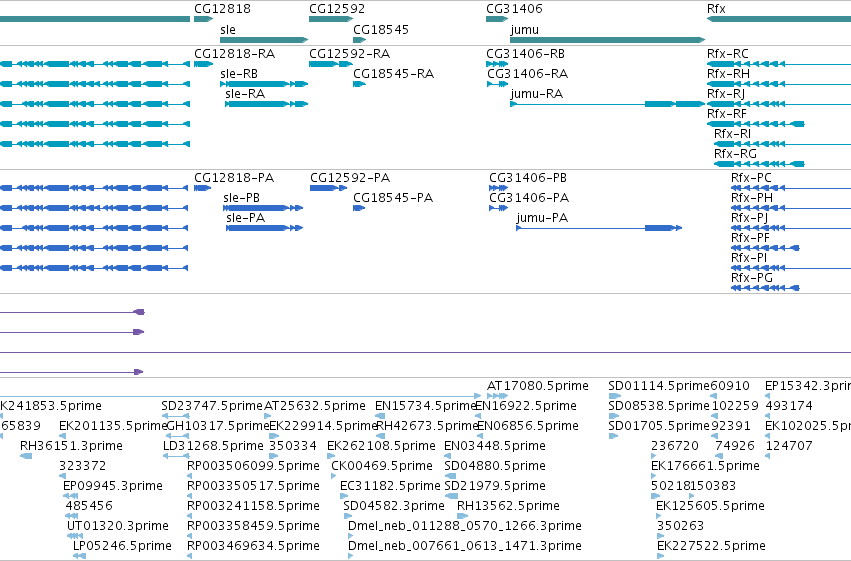Click the Rfx-RH transcript label
This screenshot has height=561, width=851.
728,74
